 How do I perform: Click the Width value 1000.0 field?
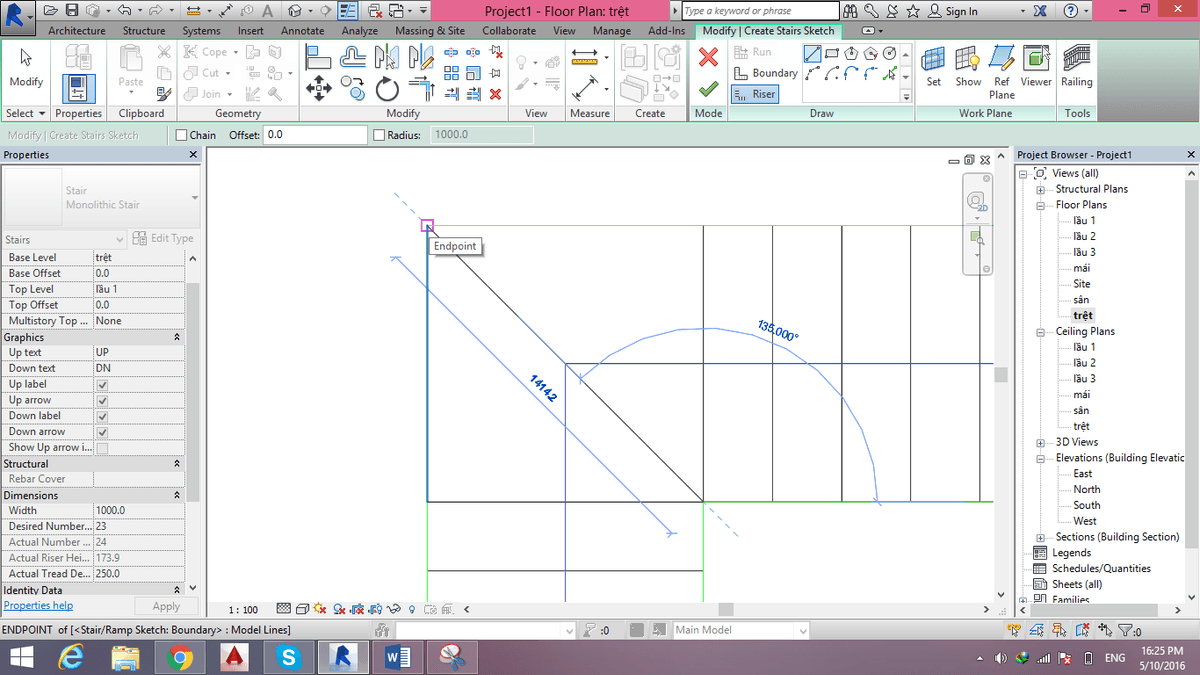point(139,511)
